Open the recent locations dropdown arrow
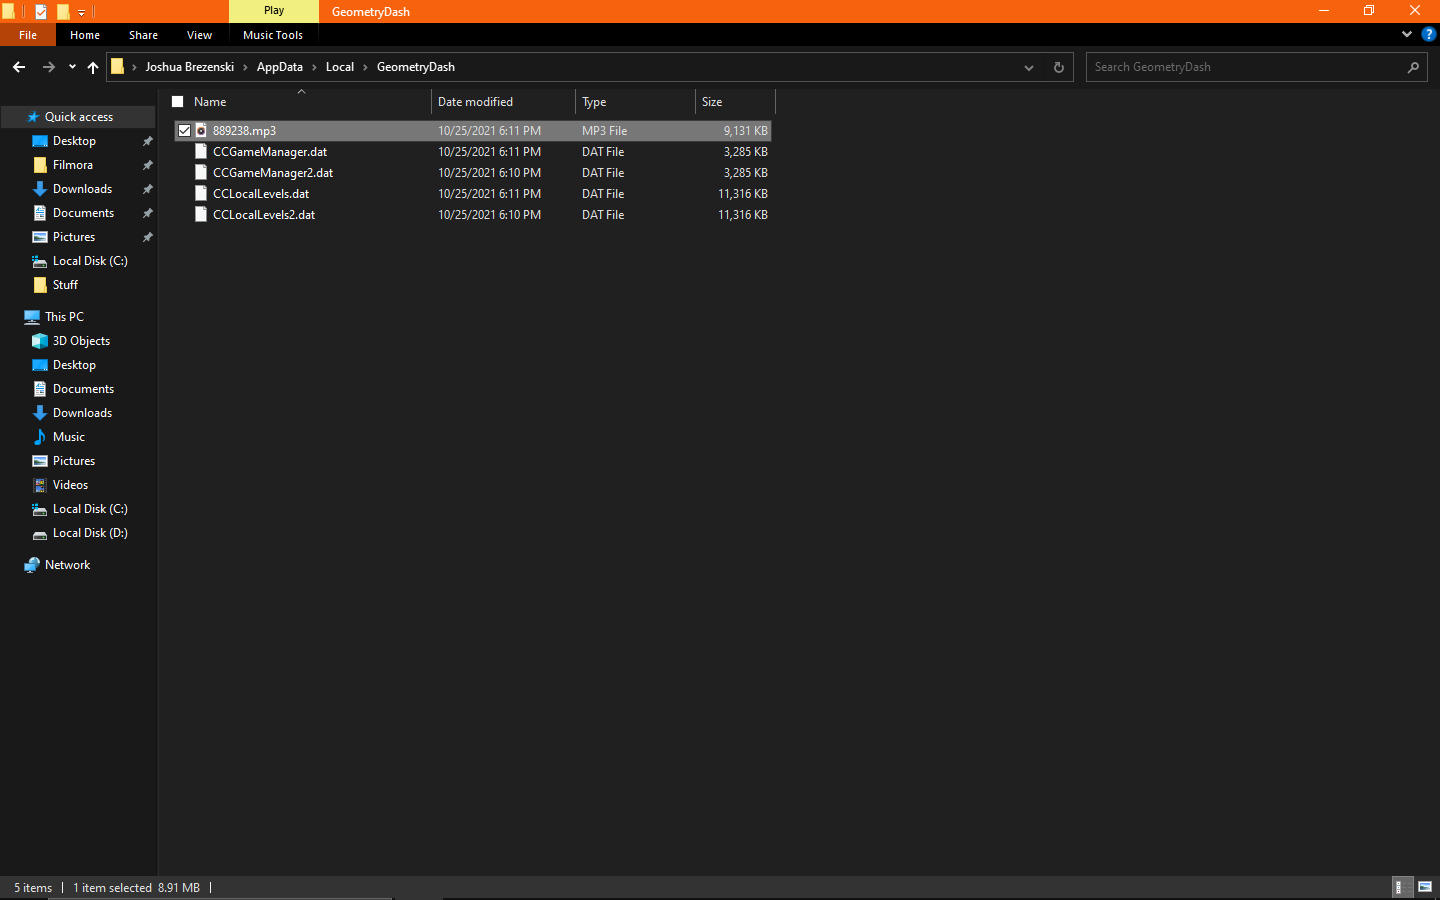Screen dimensions: 1440x900 (x=72, y=67)
